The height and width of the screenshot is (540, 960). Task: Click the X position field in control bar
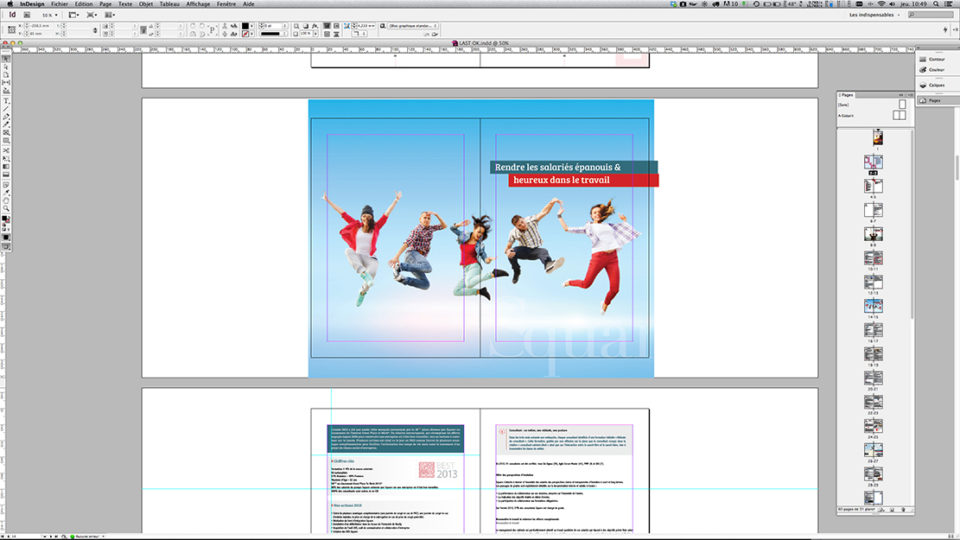pos(40,26)
